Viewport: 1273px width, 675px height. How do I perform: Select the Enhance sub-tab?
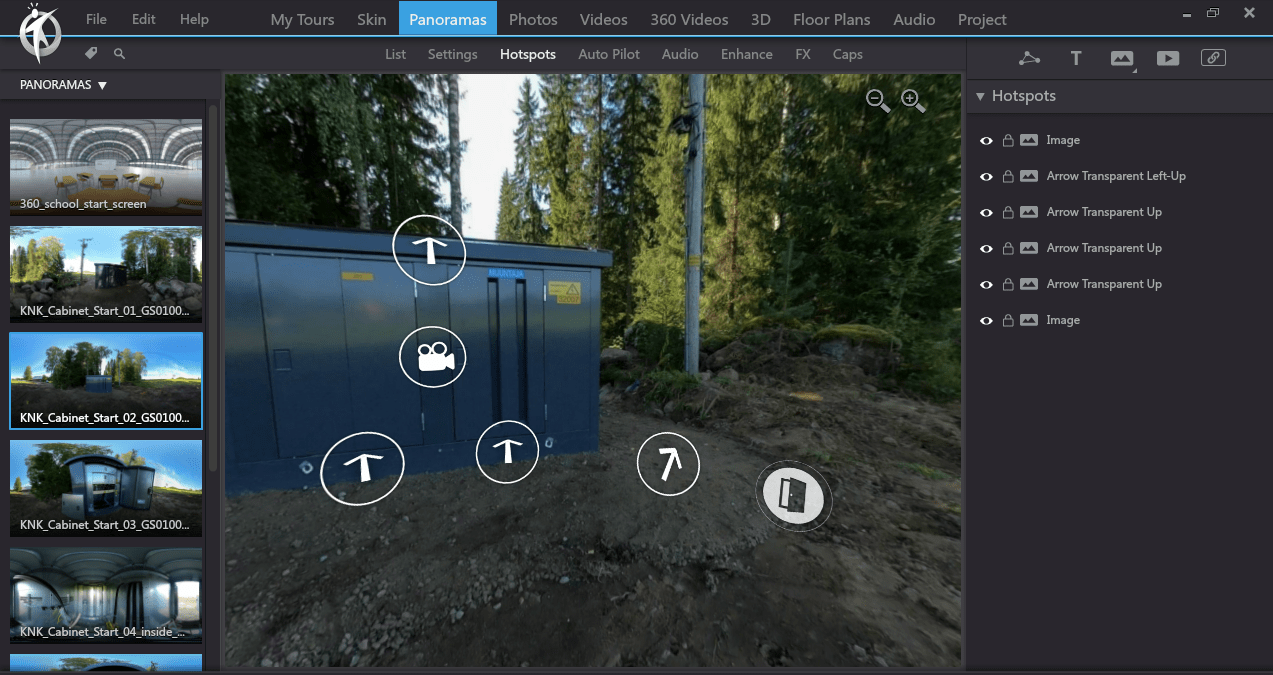pos(747,54)
